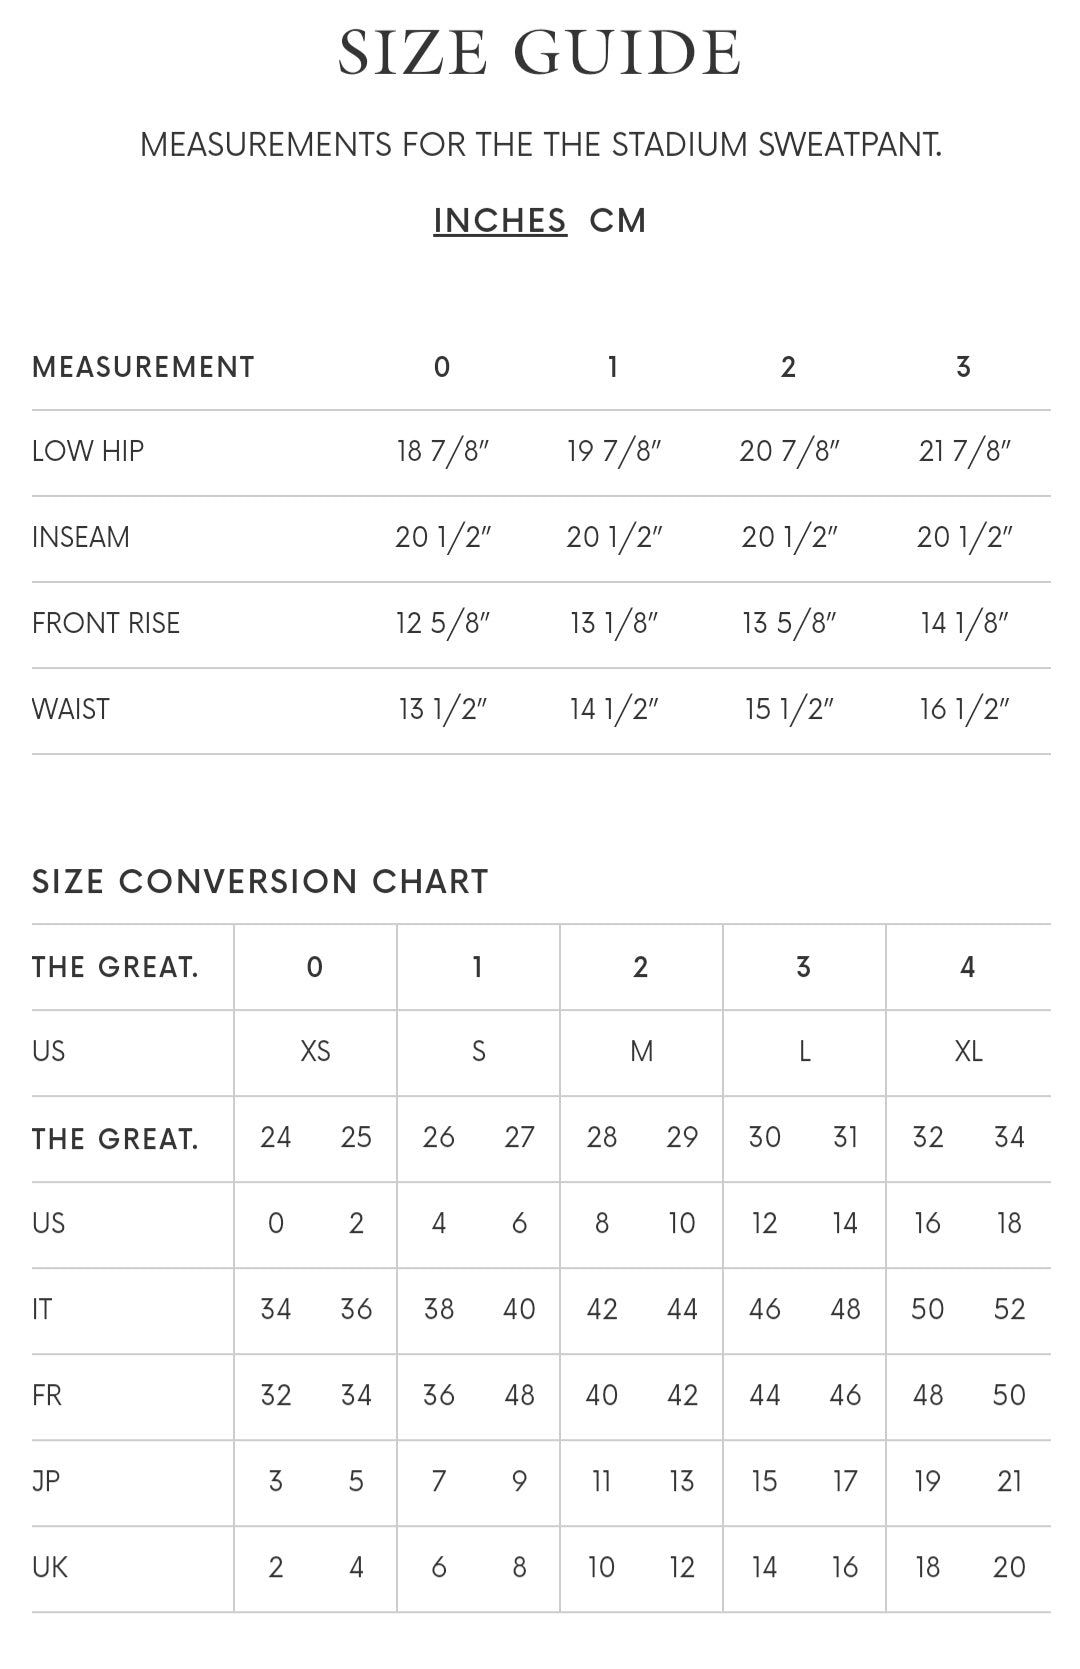Click the FRONT RISE row label
Viewport: 1080px width, 1669px height.
pyautogui.click(x=106, y=623)
